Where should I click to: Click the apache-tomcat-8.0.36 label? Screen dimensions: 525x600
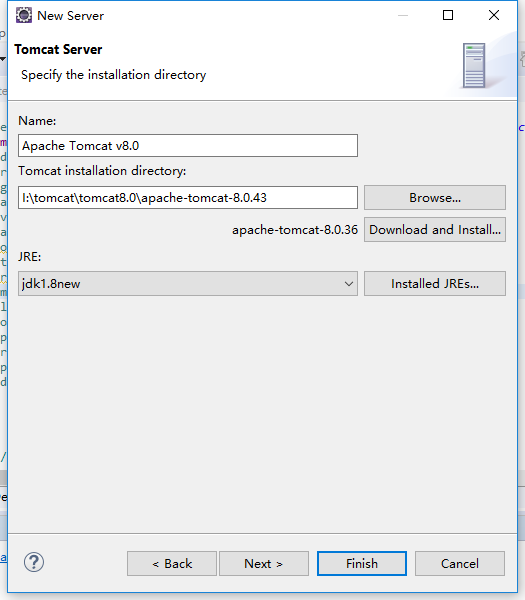[x=295, y=230]
